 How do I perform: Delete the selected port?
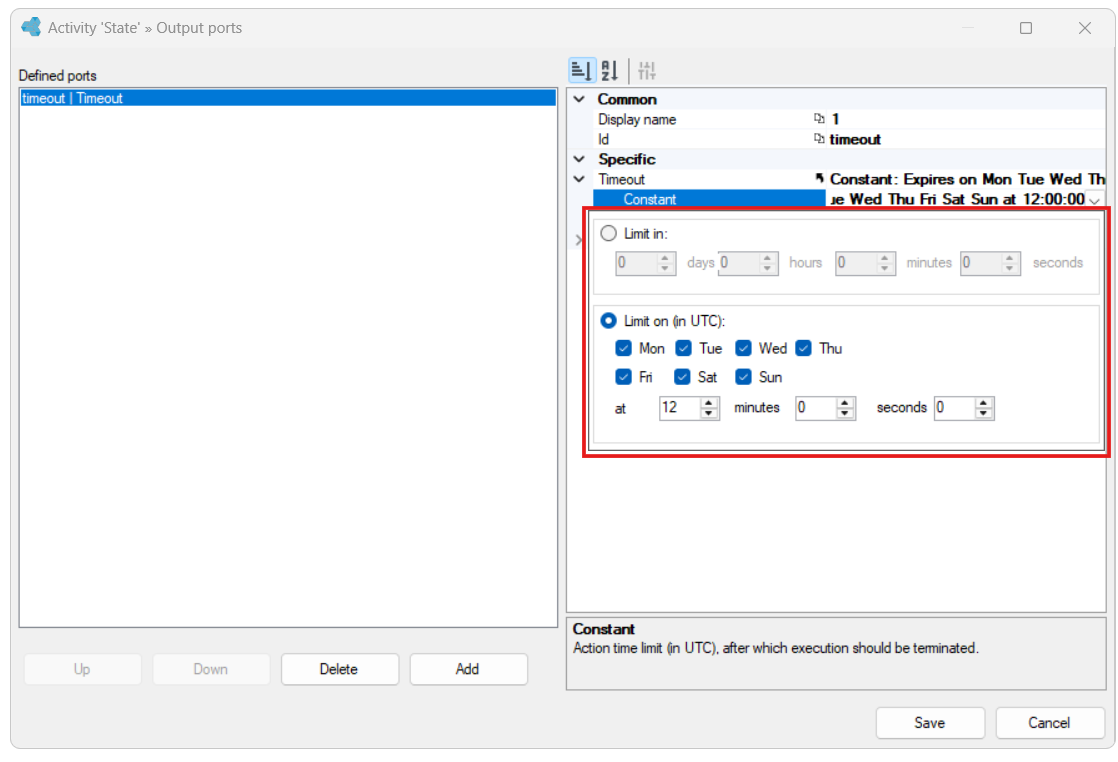tap(339, 669)
